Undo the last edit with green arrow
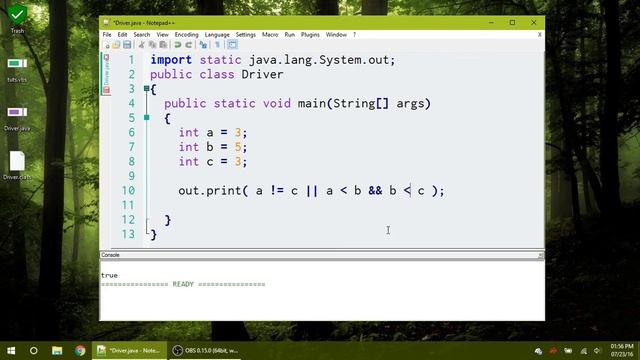This screenshot has height=360, width=640. coord(178,45)
